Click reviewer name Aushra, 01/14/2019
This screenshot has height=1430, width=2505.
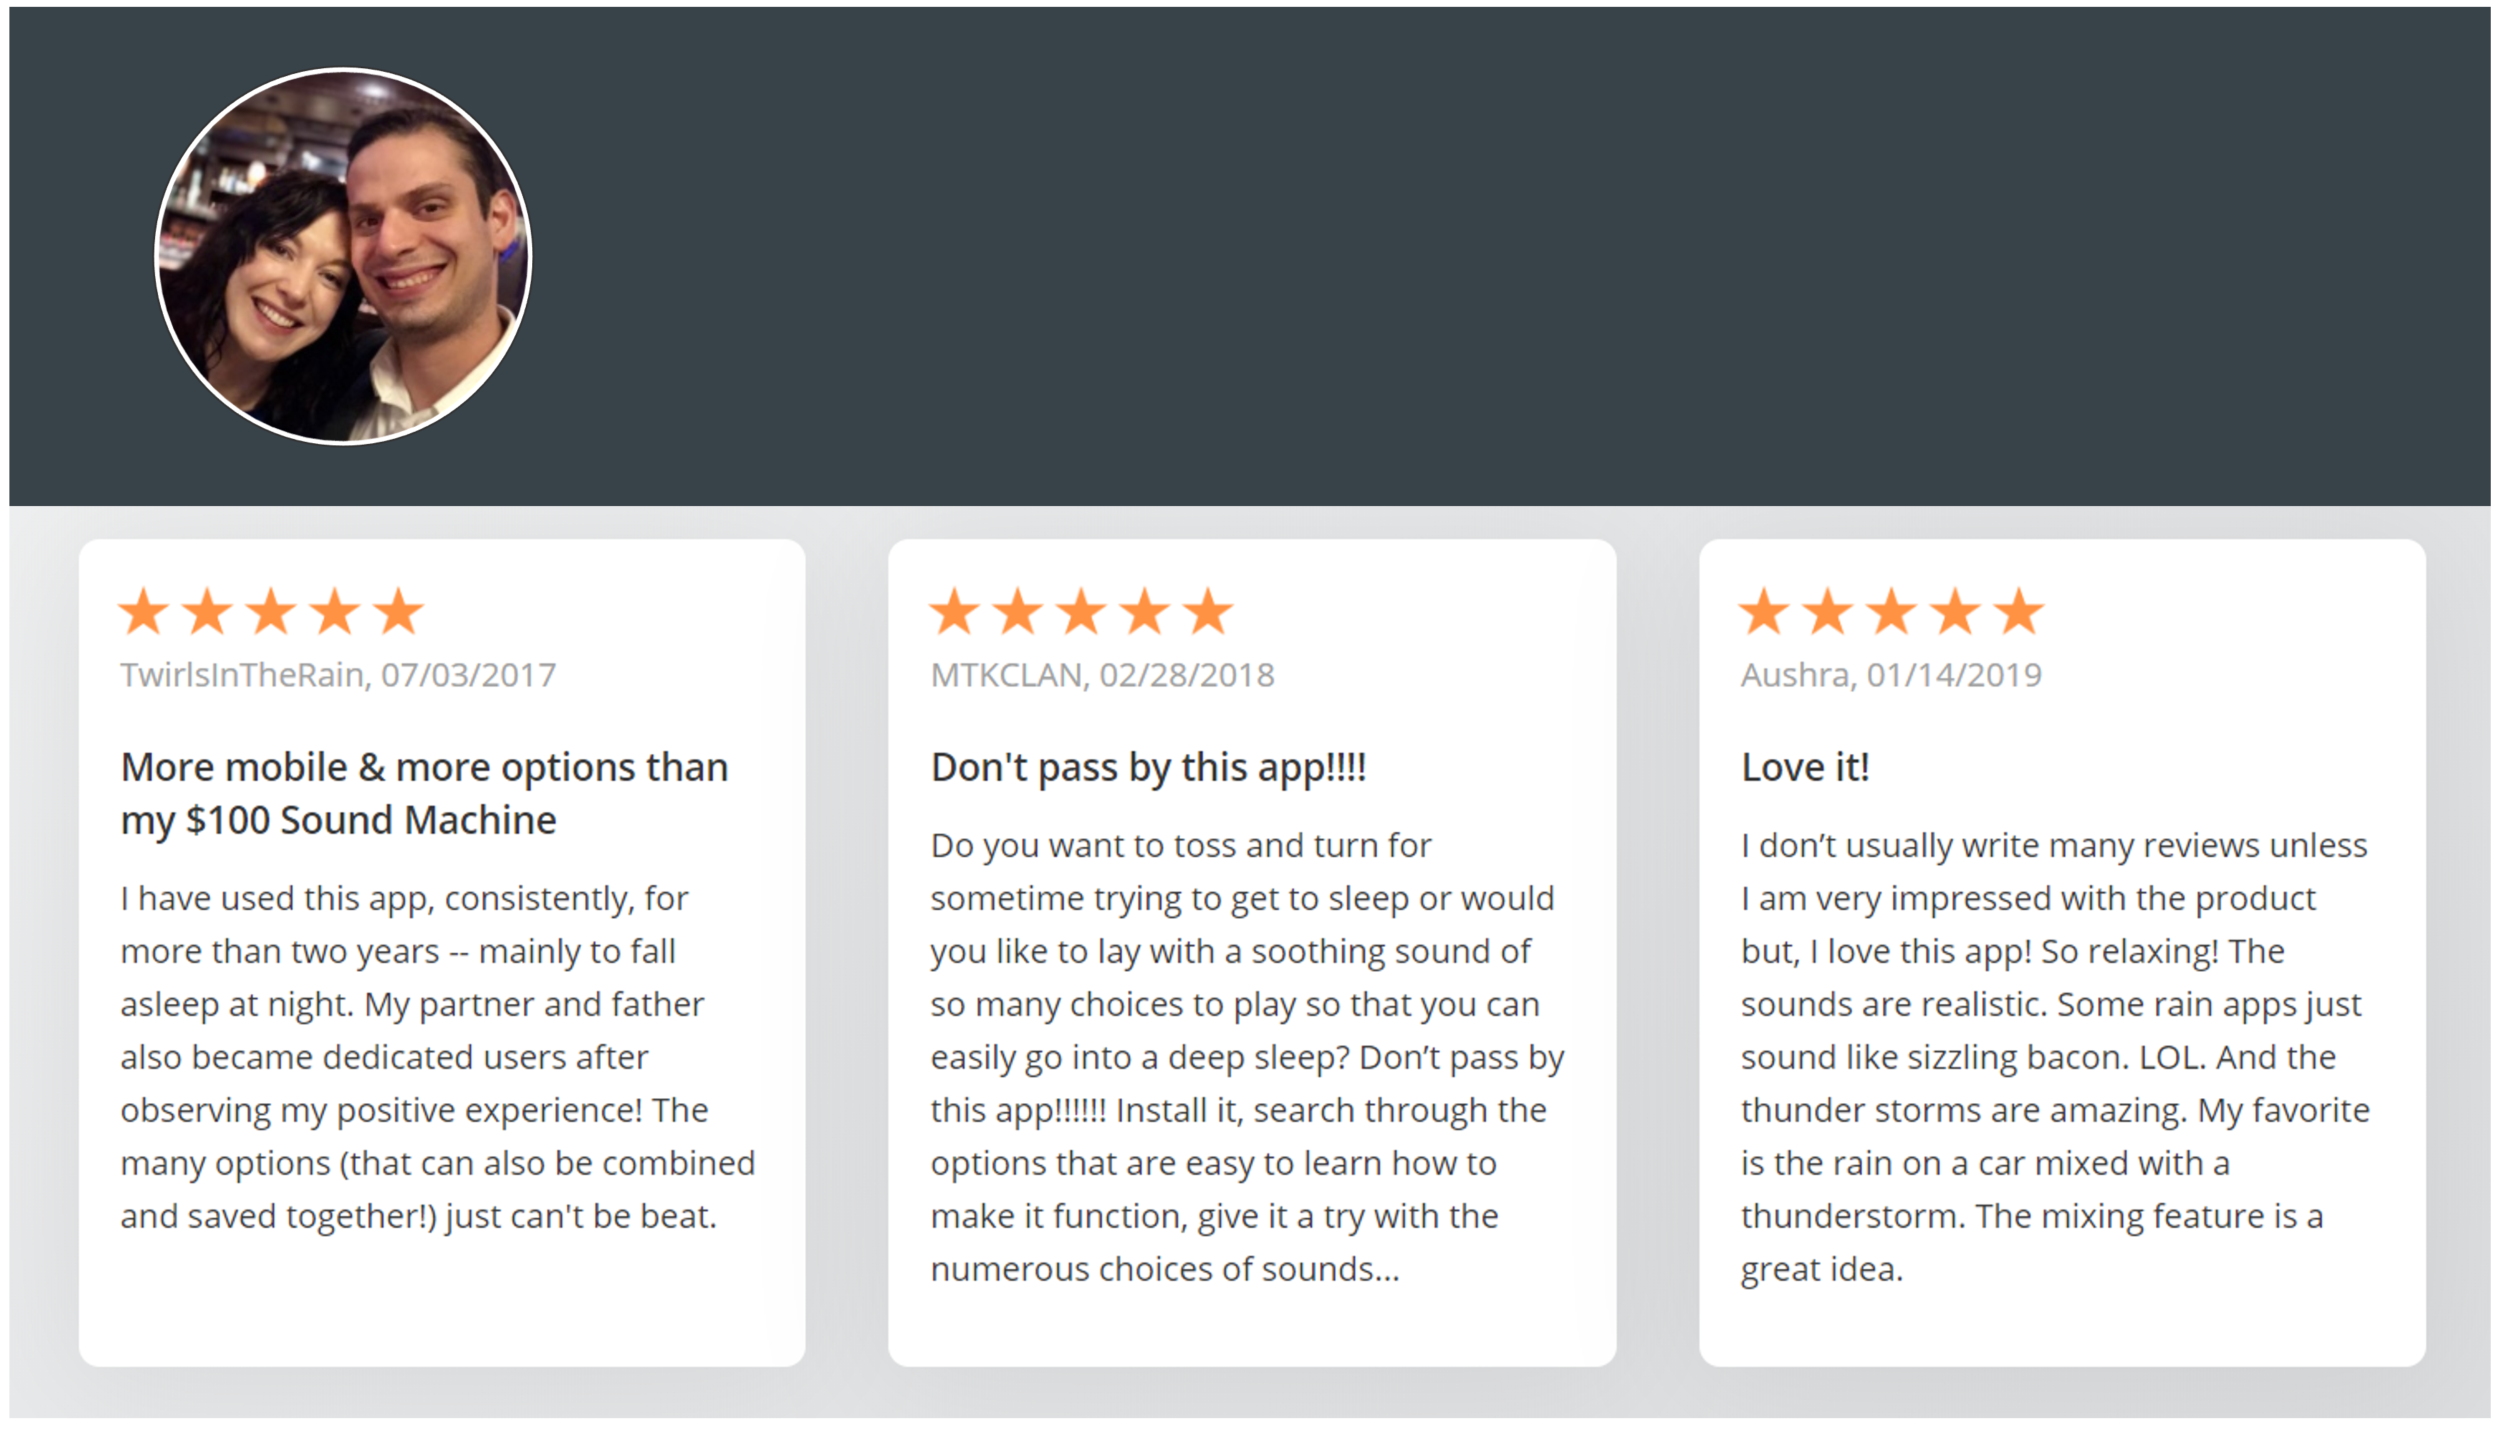(1891, 675)
